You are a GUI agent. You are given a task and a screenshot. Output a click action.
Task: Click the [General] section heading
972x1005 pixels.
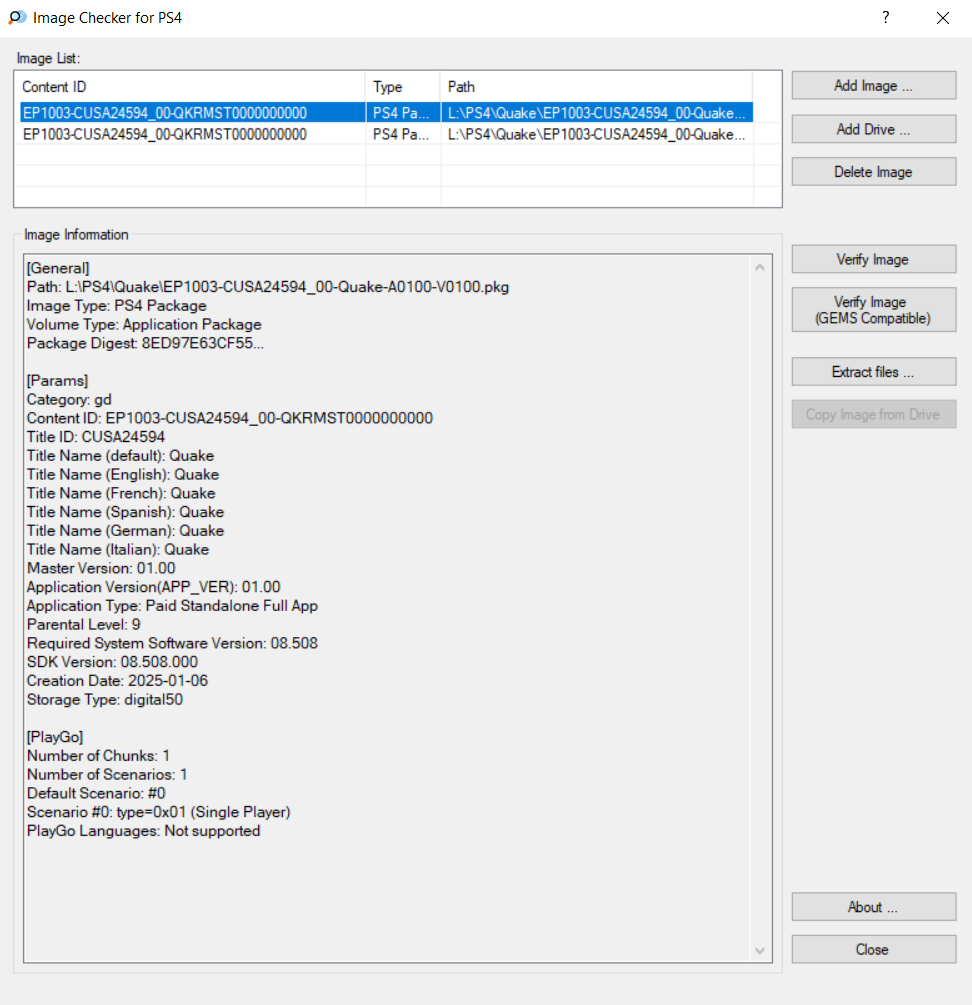coord(58,268)
